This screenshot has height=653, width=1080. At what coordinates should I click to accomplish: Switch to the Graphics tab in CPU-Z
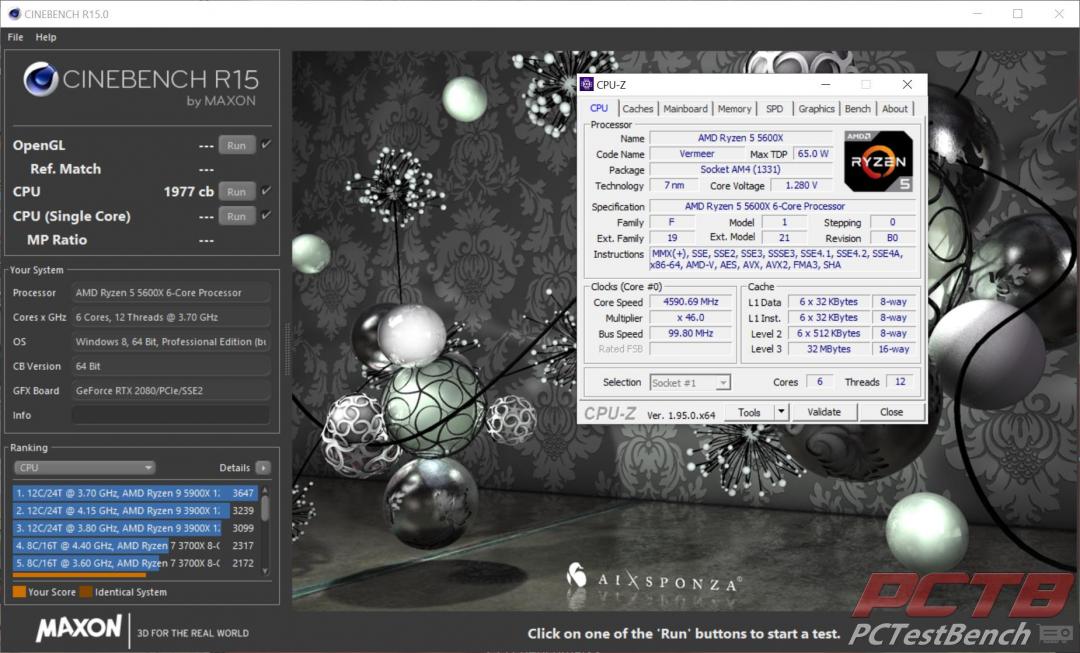click(816, 109)
